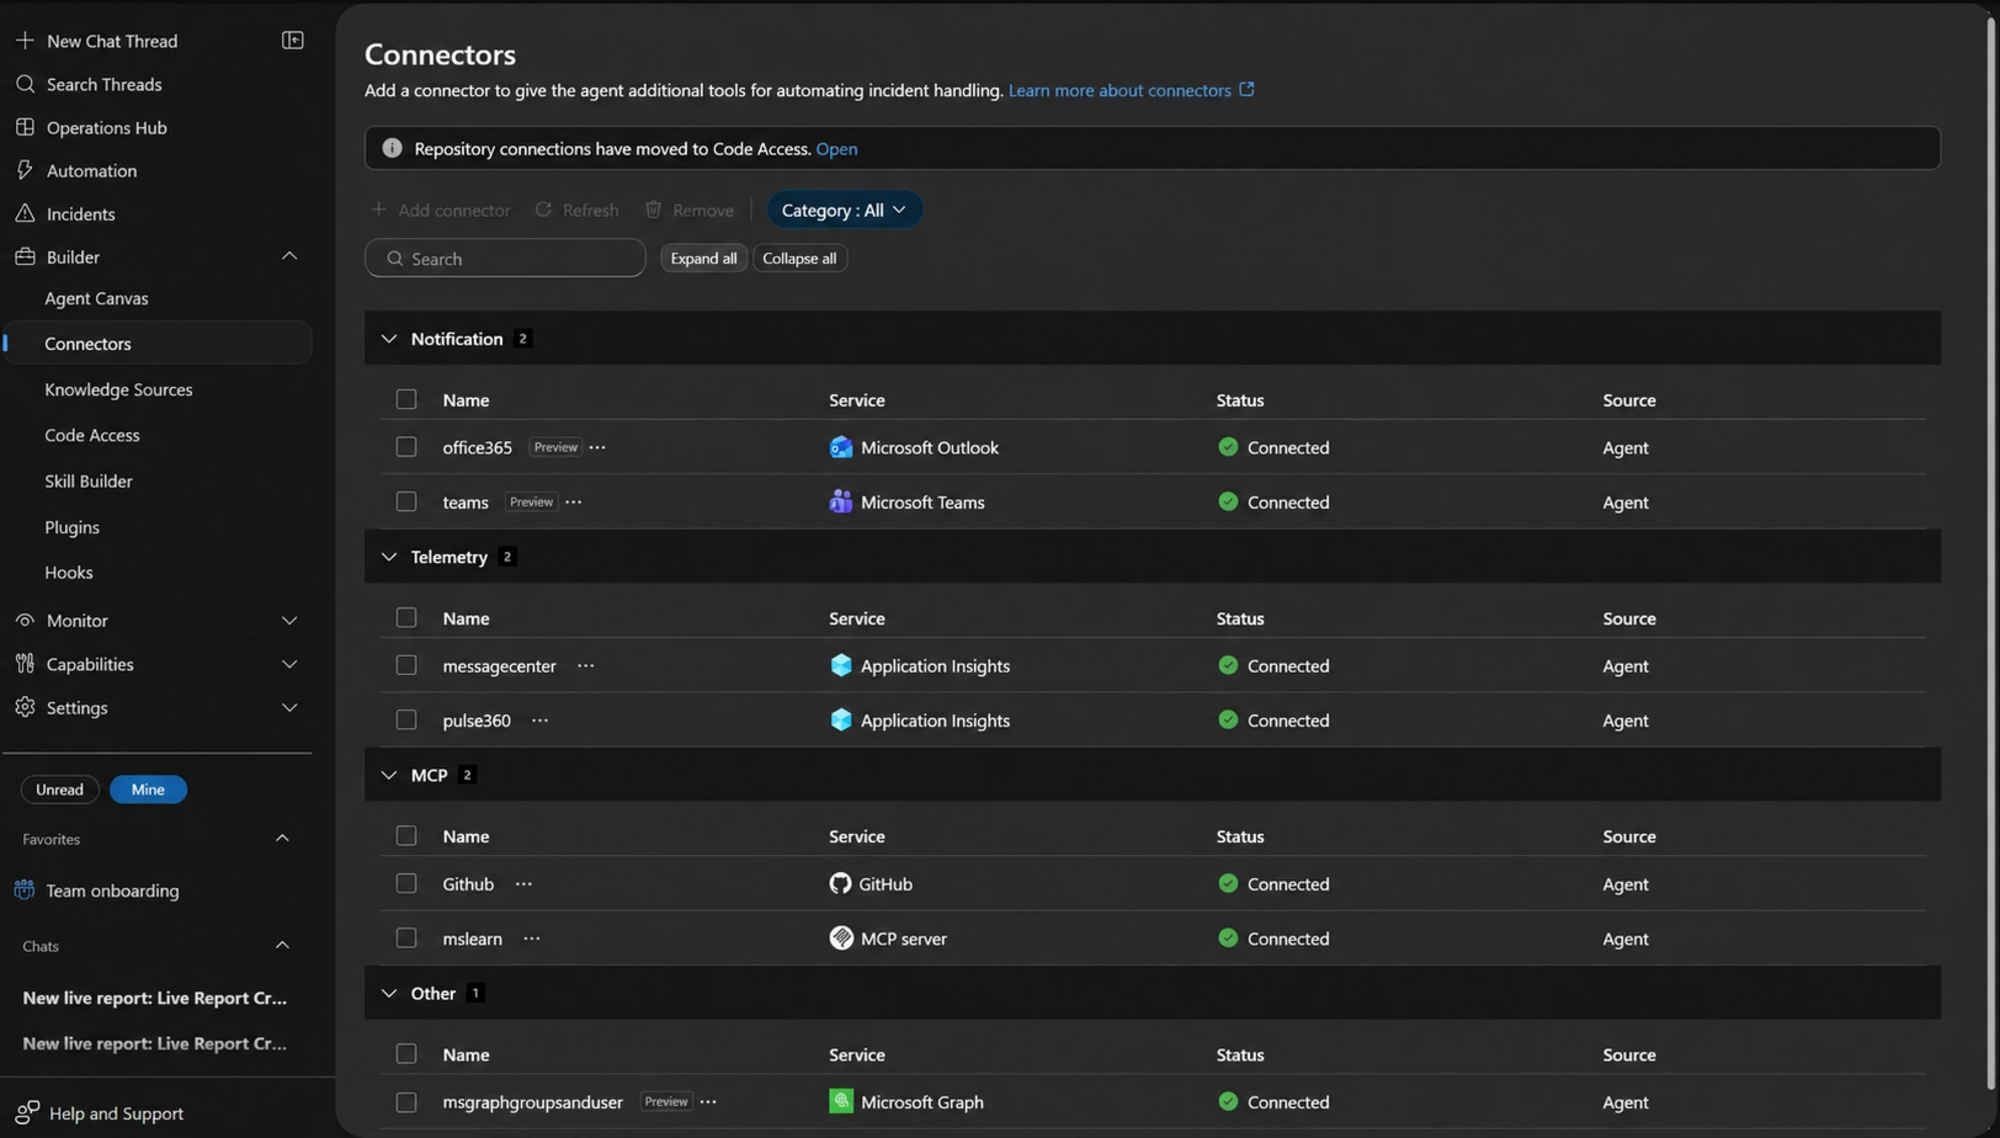The image size is (2000, 1138).
Task: Select the messagecenter row checkbox
Action: (406, 665)
